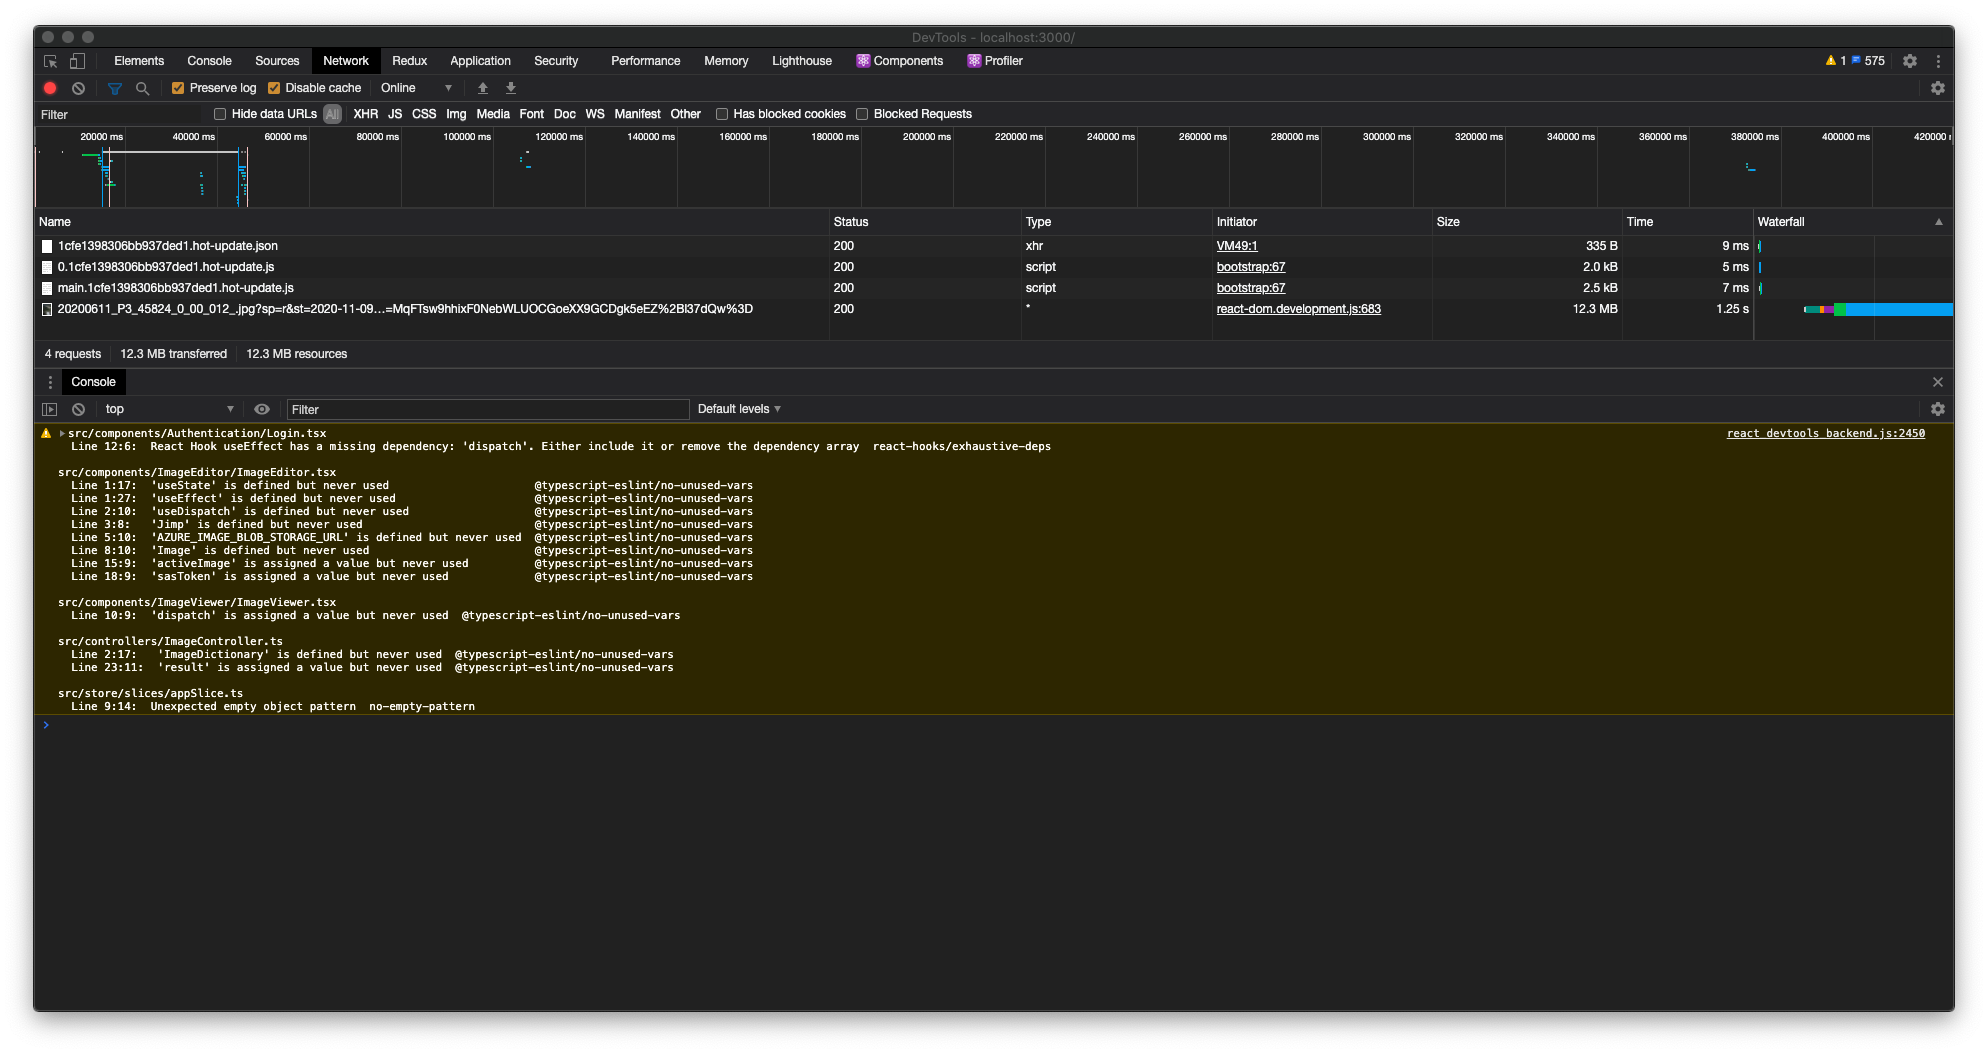The image size is (1988, 1053).
Task: Export HAR using the download icon
Action: (511, 88)
